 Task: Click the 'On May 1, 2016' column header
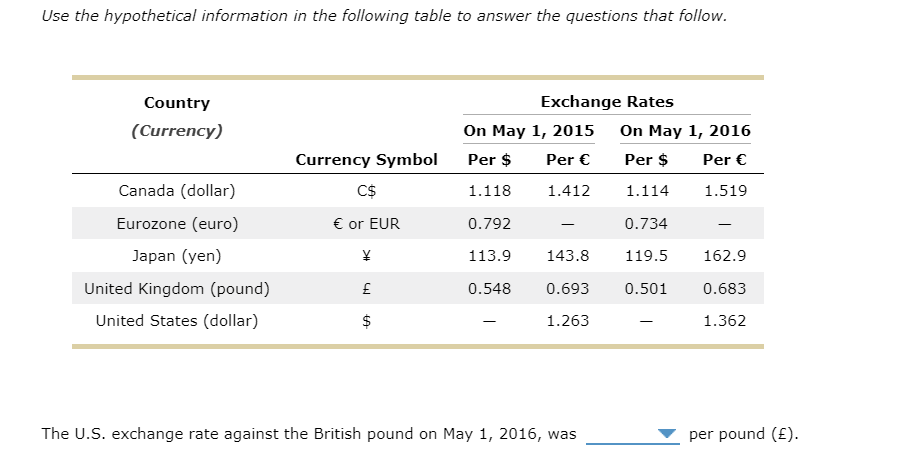pos(685,131)
